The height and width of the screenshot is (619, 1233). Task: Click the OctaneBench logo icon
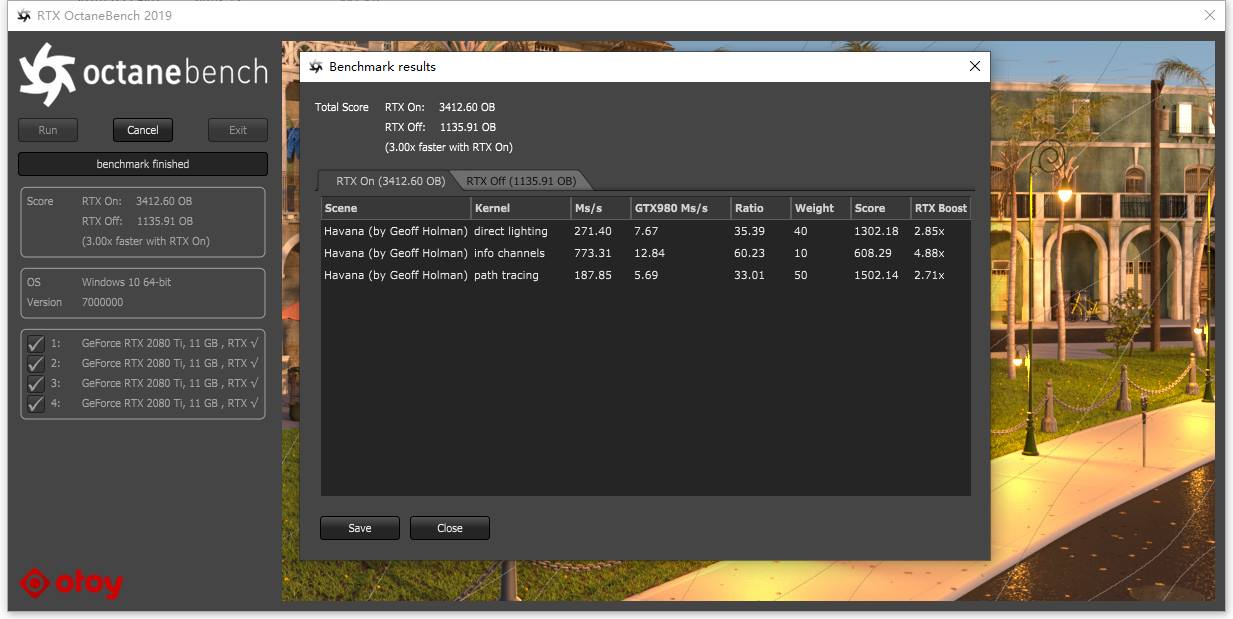(47, 75)
